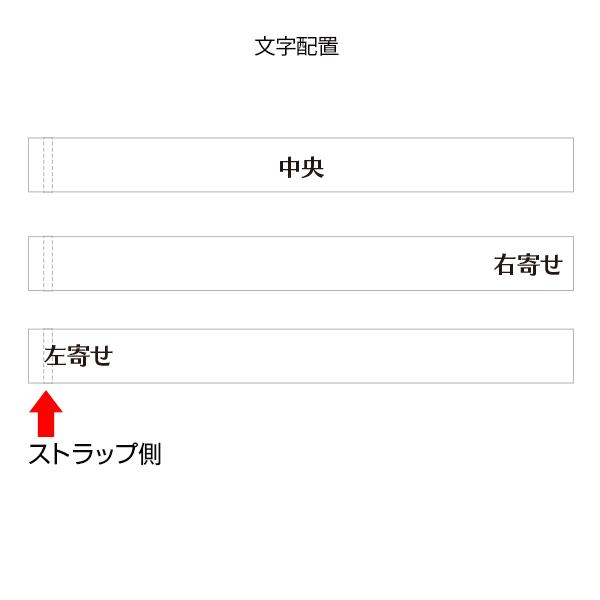The height and width of the screenshot is (600, 600).
Task: Click the 左 kanji in the left-aligned bar
Action: (x=55, y=355)
